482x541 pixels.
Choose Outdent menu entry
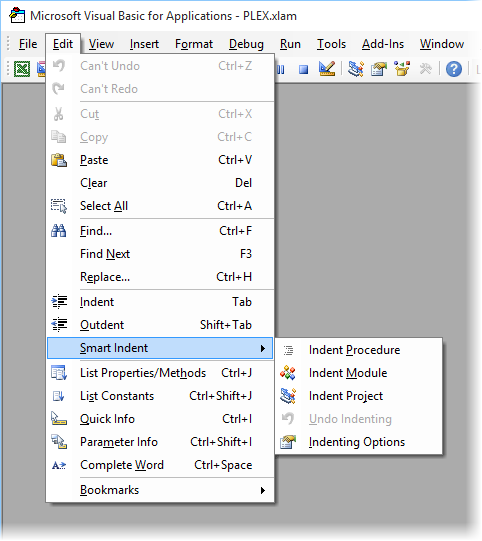click(160, 325)
